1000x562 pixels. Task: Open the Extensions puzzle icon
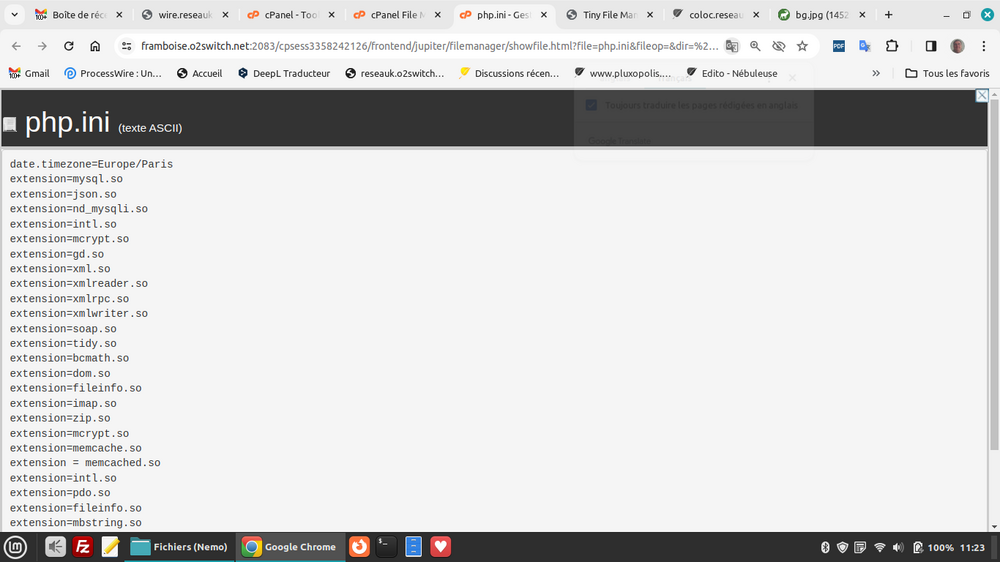pyautogui.click(x=892, y=46)
